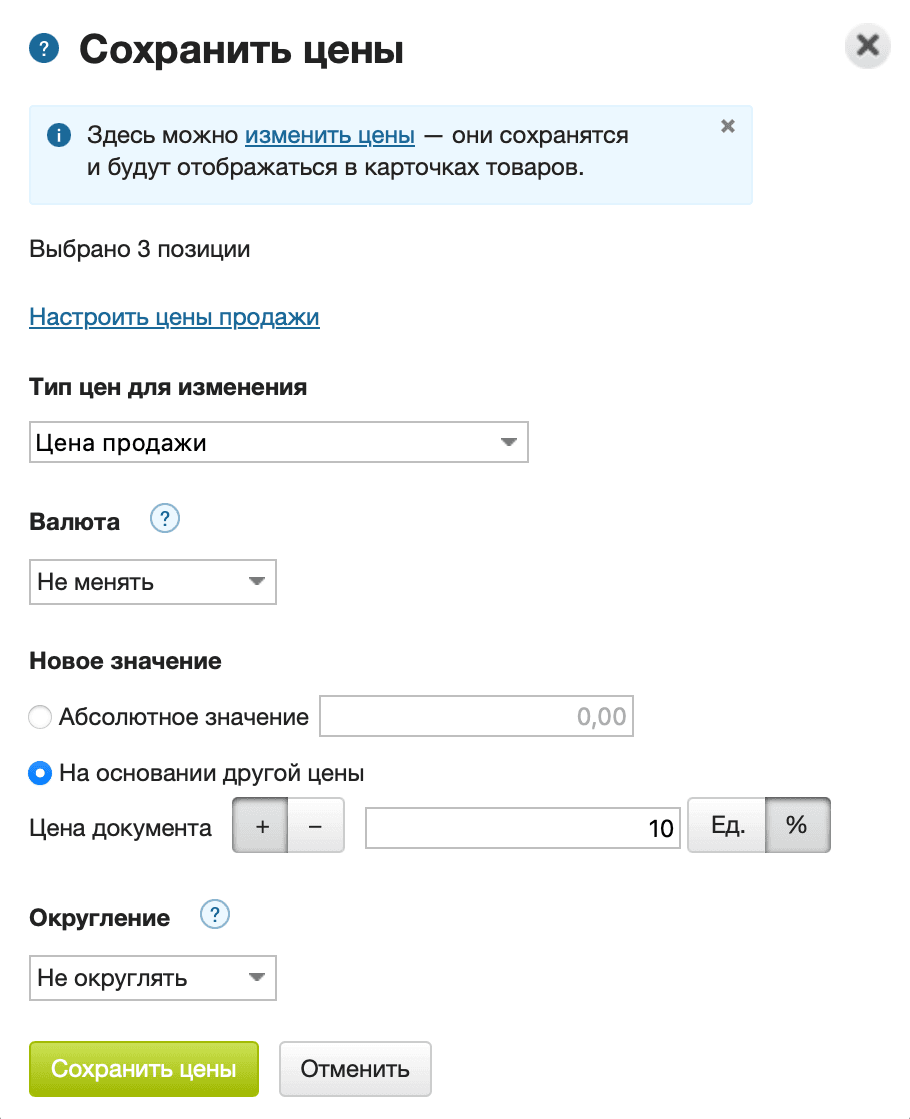Open the Не округлять dropdown
Image resolution: width=910 pixels, height=1119 pixels.
[152, 977]
